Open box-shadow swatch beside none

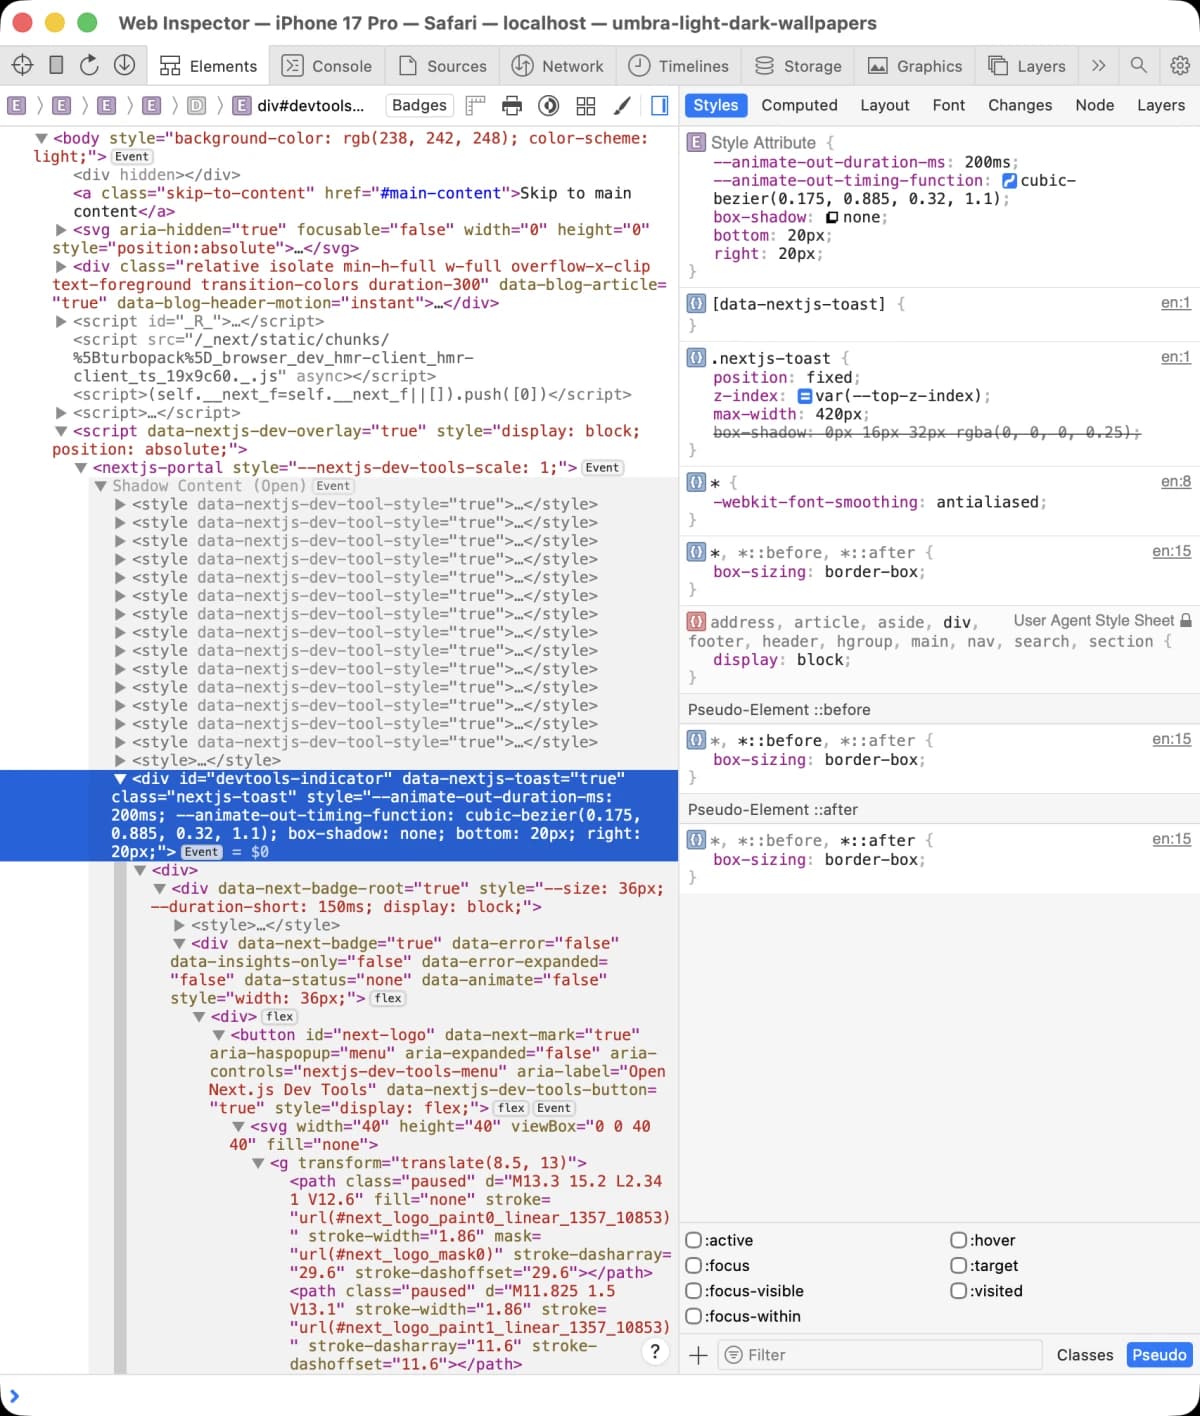pyautogui.click(x=831, y=218)
